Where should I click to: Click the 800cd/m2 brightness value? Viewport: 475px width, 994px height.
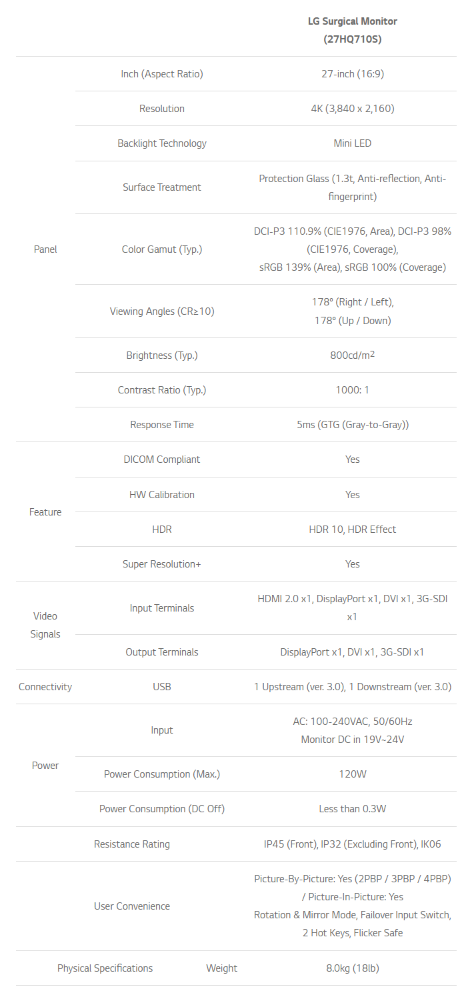(x=353, y=355)
